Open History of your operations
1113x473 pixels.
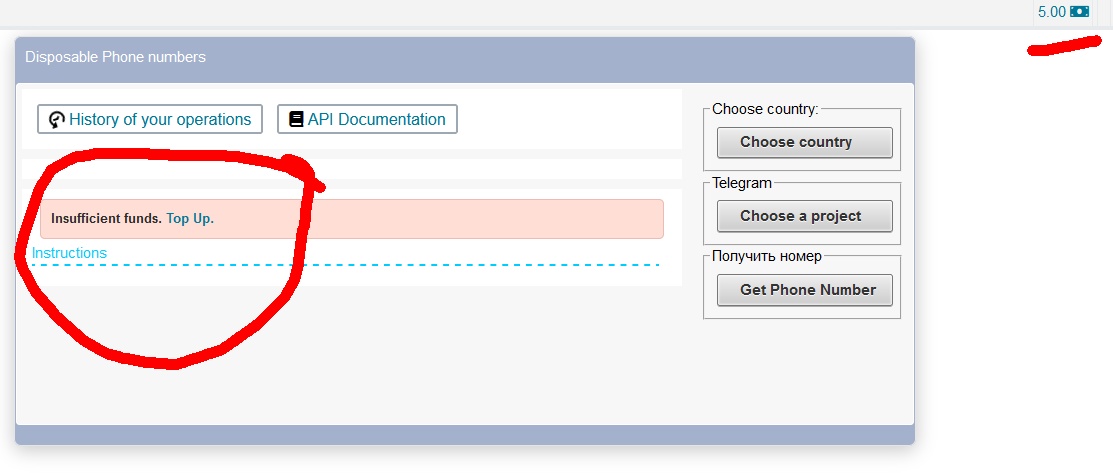tap(150, 119)
